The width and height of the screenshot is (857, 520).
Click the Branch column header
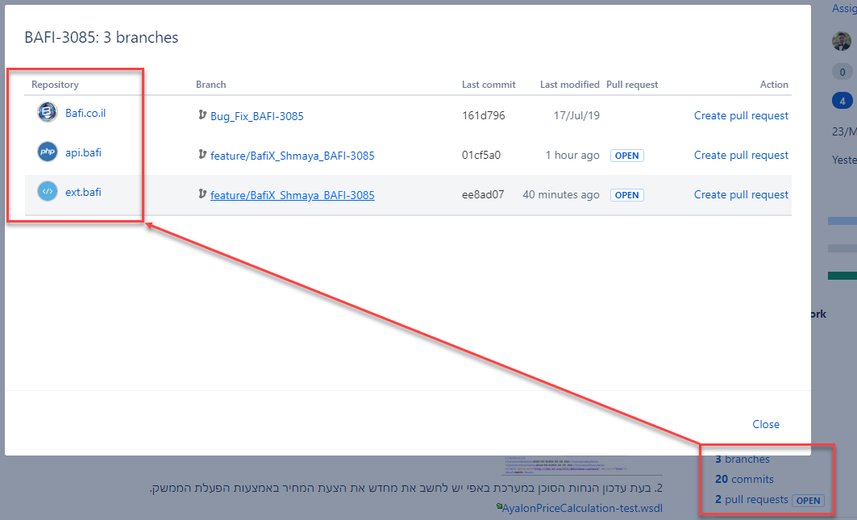pos(211,85)
